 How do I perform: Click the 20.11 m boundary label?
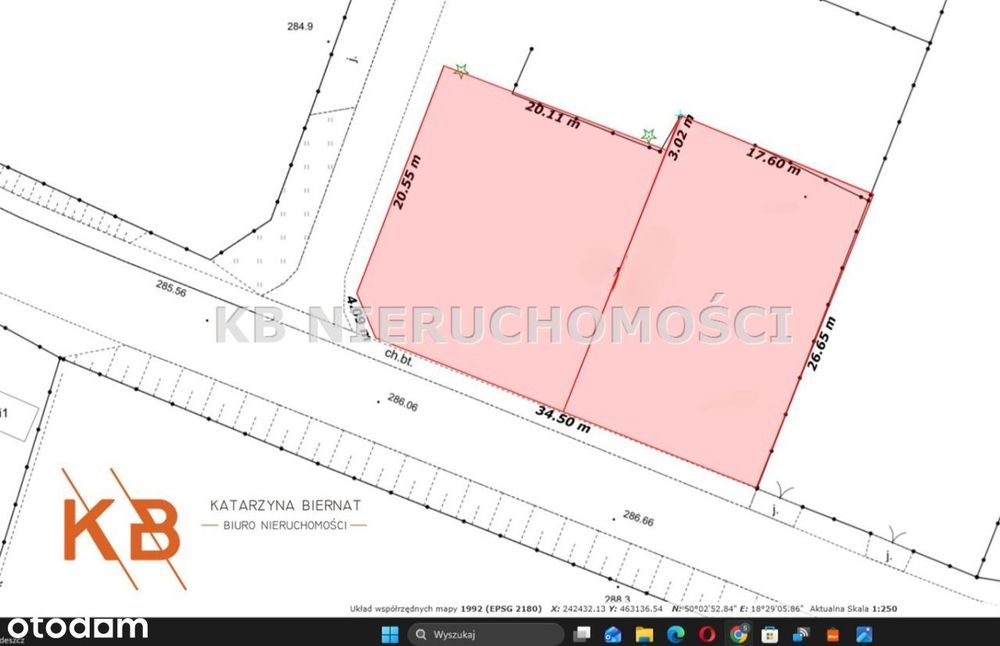tap(552, 114)
